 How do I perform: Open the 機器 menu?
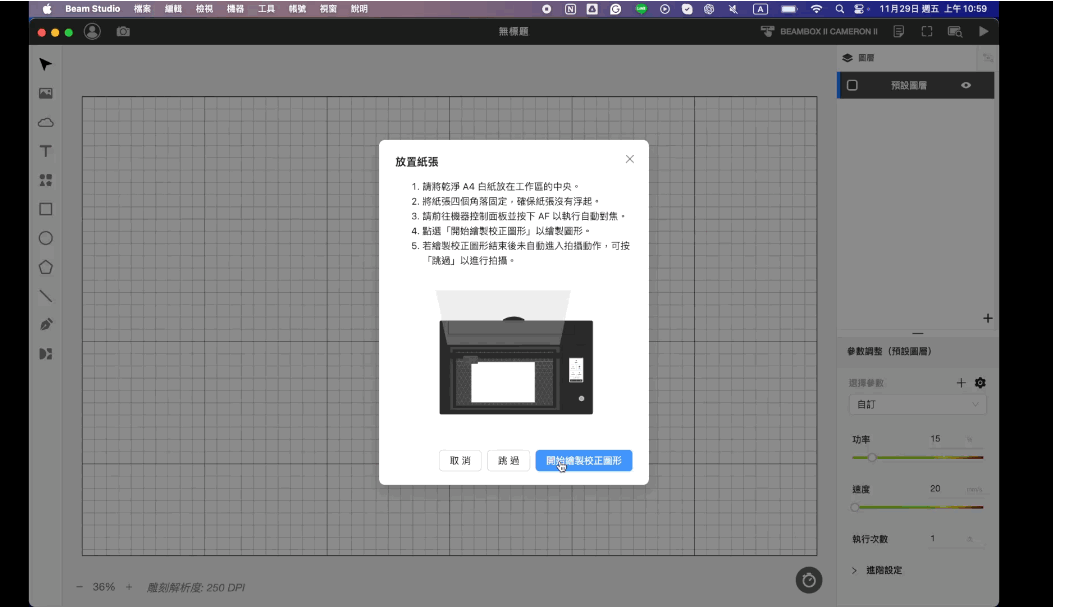pos(235,9)
